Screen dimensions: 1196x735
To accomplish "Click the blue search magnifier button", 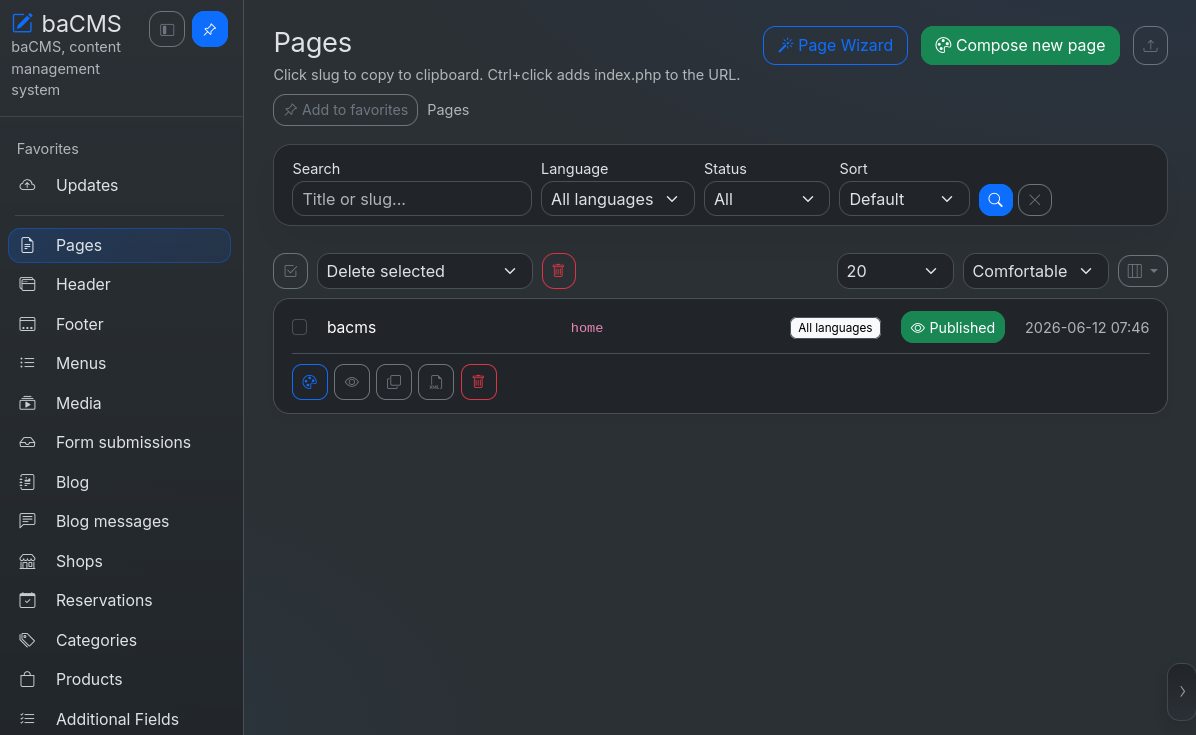I will 995,200.
